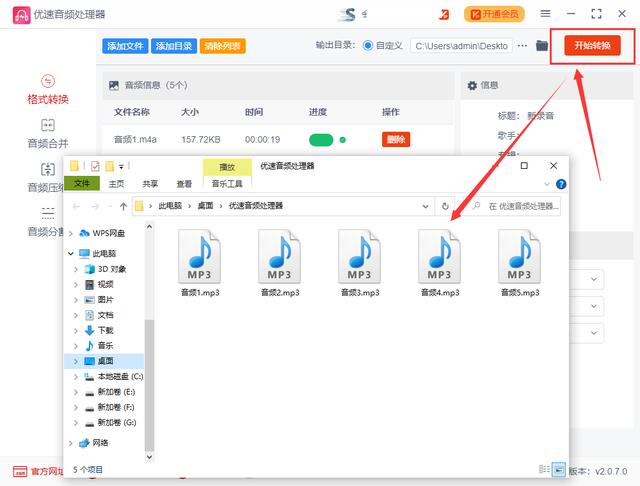
Task: Click the properties icon in quick access toolbar
Action: coord(95,166)
